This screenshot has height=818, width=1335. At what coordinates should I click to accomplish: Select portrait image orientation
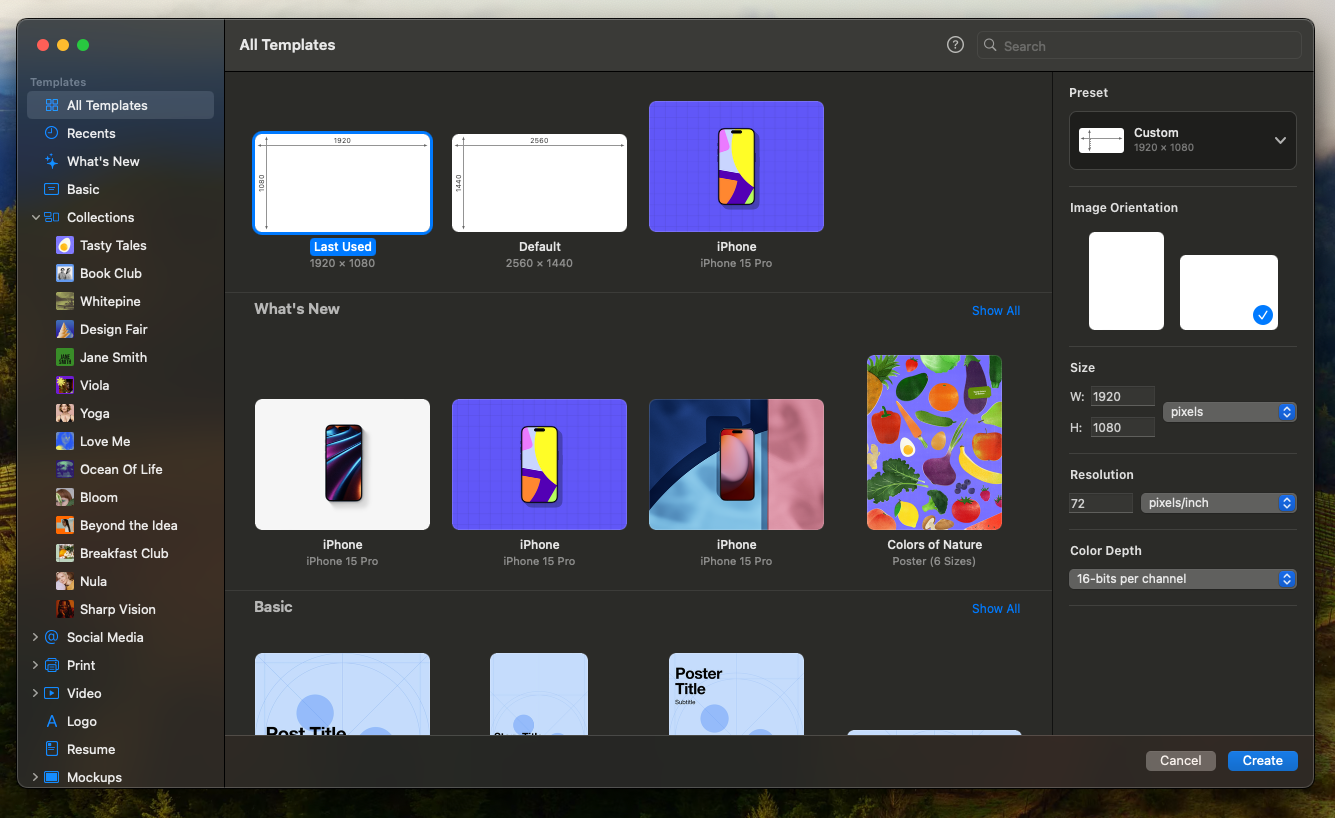pos(1126,281)
